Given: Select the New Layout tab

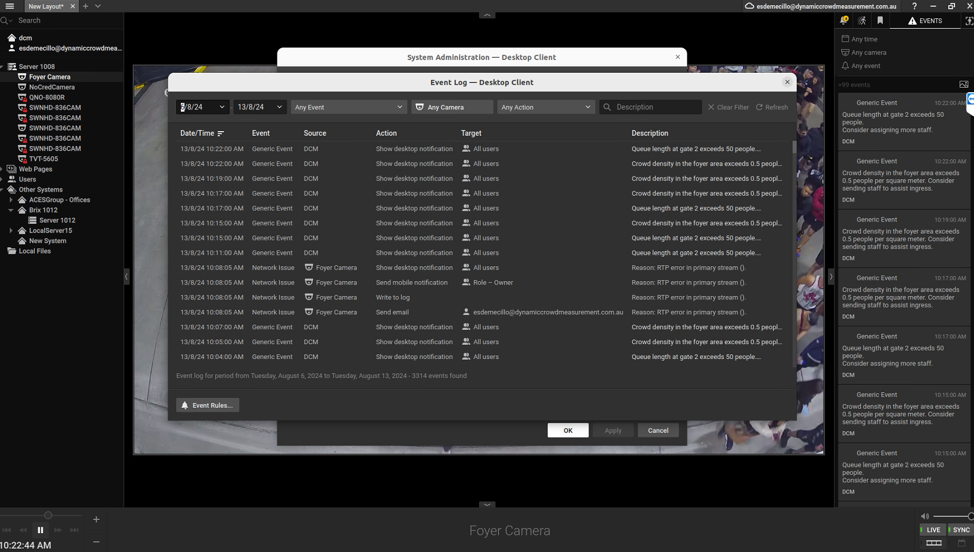Looking at the screenshot, I should (45, 6).
